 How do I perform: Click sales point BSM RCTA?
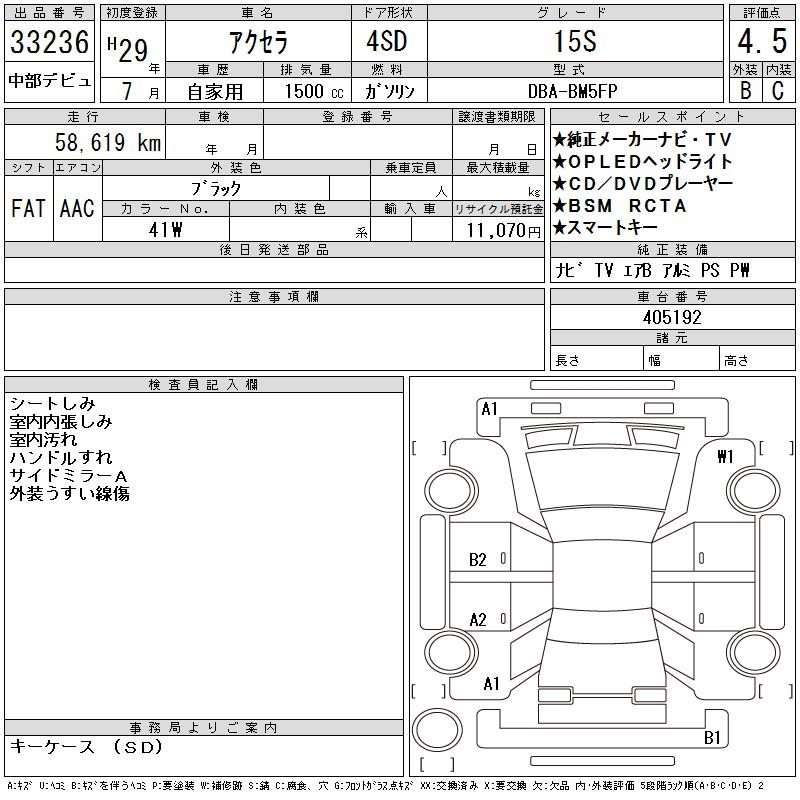coord(619,206)
